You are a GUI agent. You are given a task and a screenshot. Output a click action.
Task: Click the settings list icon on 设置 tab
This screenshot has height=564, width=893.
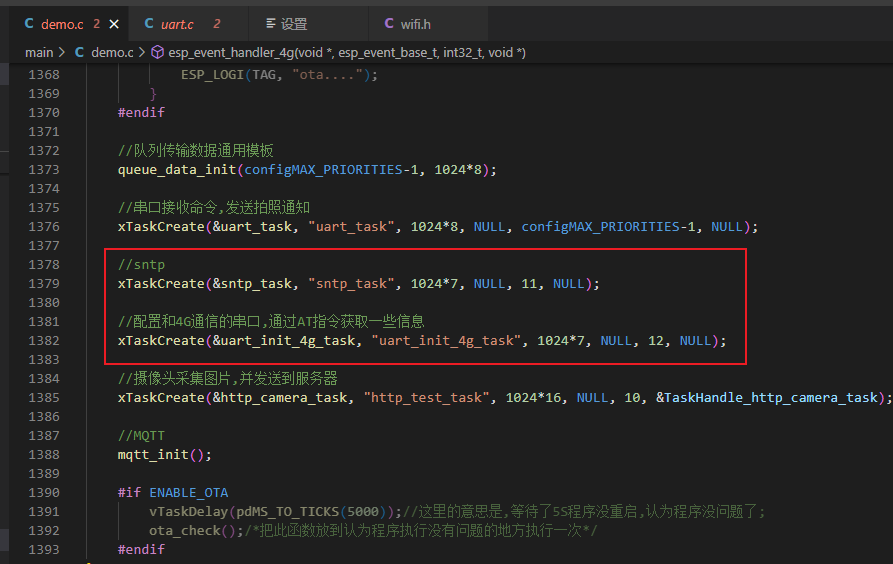271,23
